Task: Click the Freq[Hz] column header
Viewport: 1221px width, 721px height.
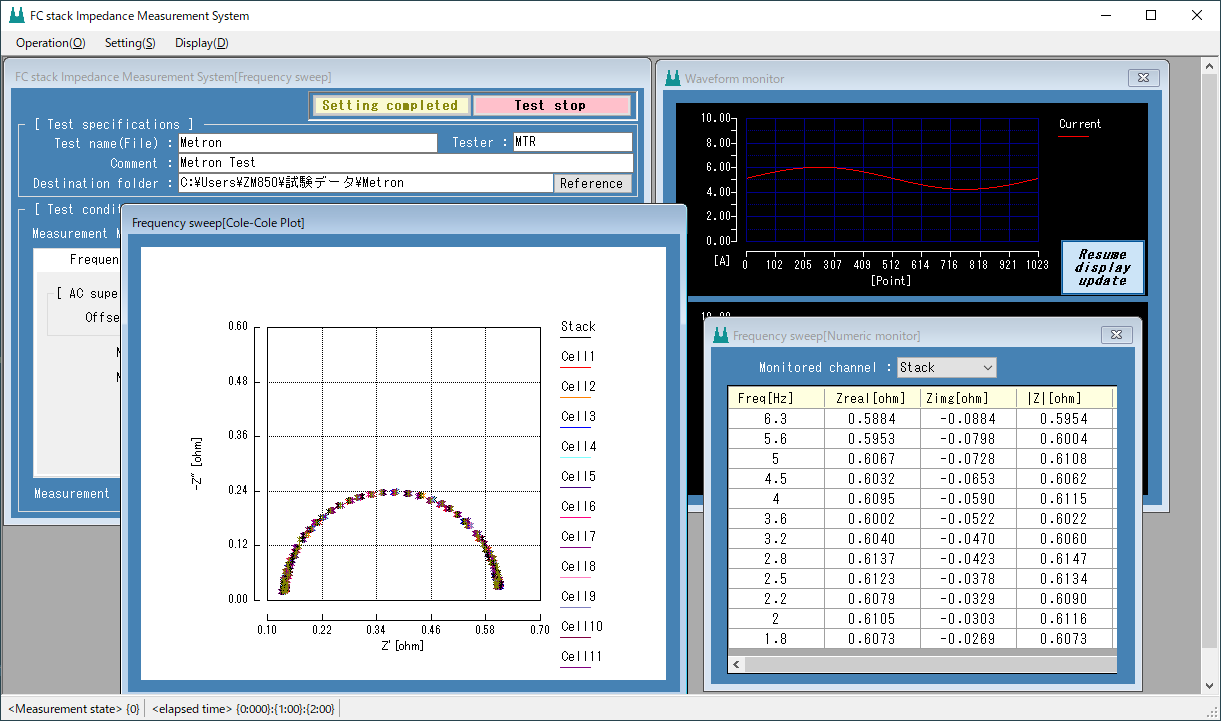Action: (776, 398)
